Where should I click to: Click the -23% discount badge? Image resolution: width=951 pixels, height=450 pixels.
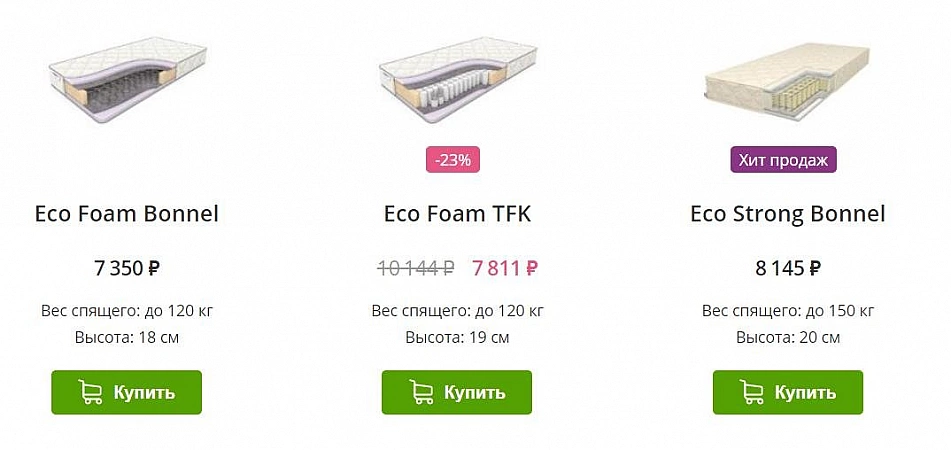click(453, 159)
